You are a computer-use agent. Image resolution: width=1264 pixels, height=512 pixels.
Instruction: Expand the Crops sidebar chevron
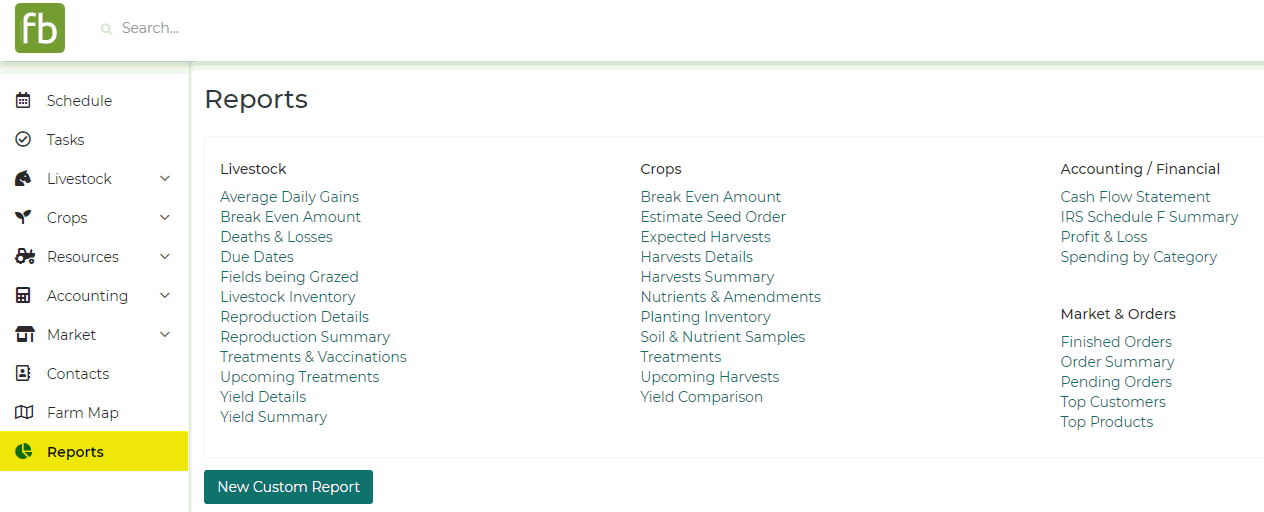point(165,218)
